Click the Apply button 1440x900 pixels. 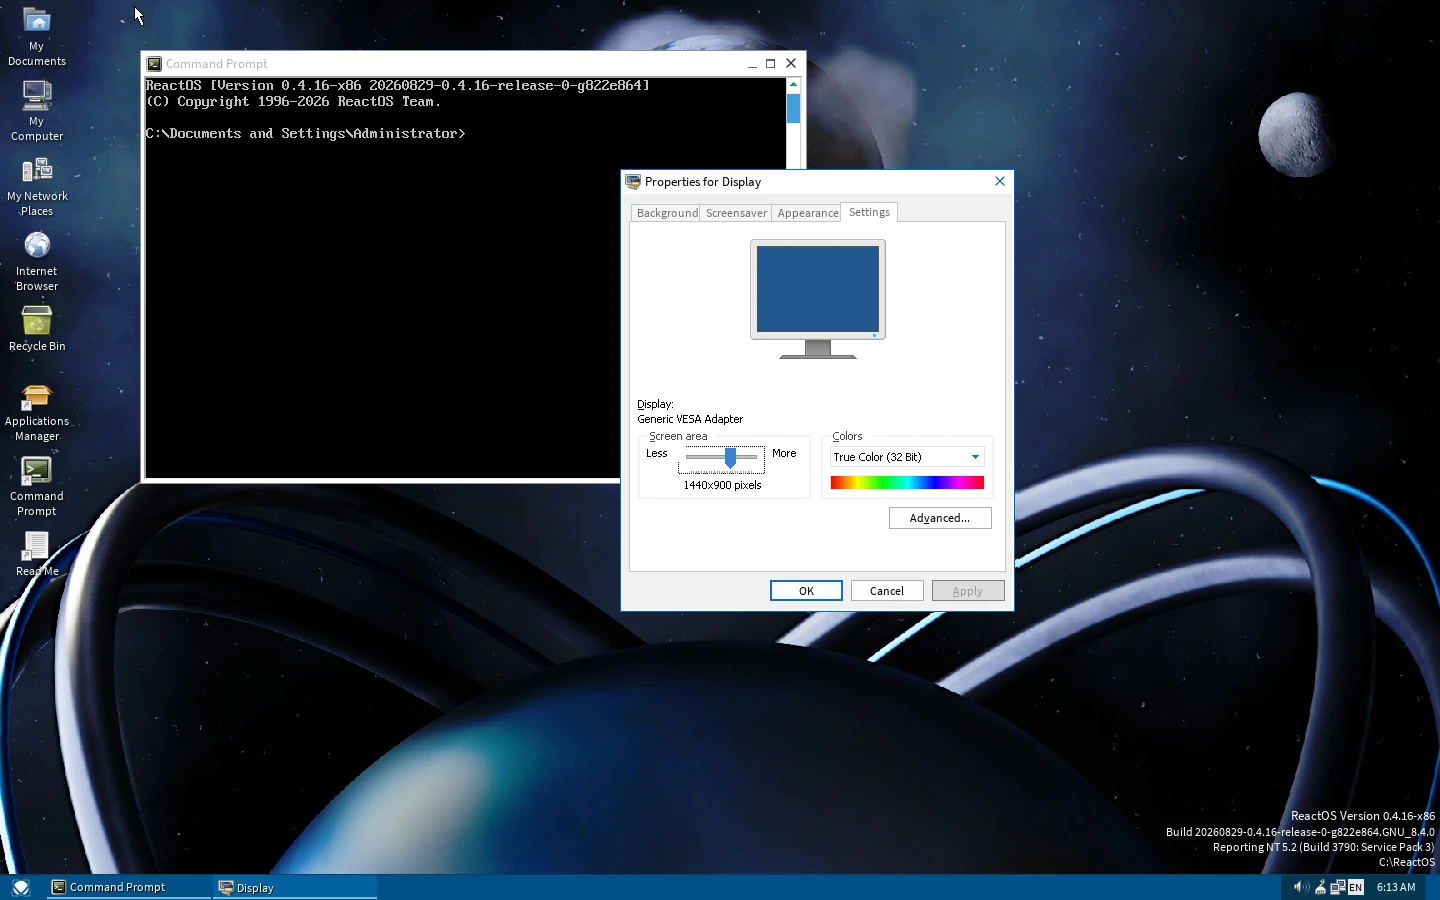click(x=968, y=591)
